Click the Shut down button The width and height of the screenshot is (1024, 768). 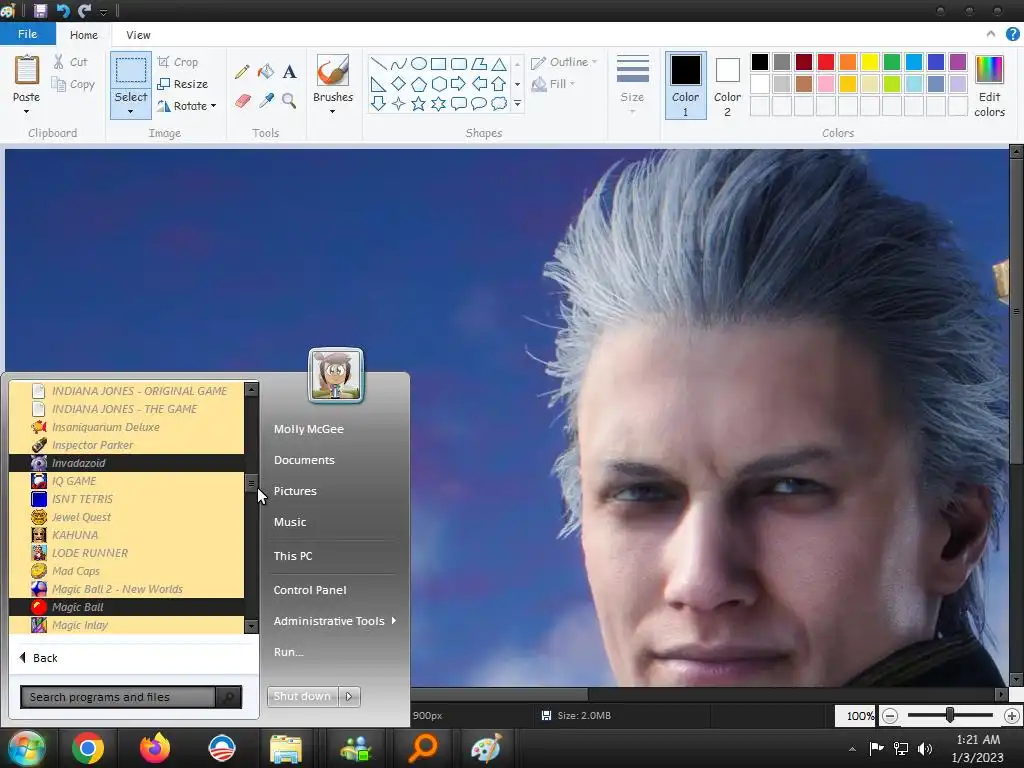pyautogui.click(x=302, y=696)
